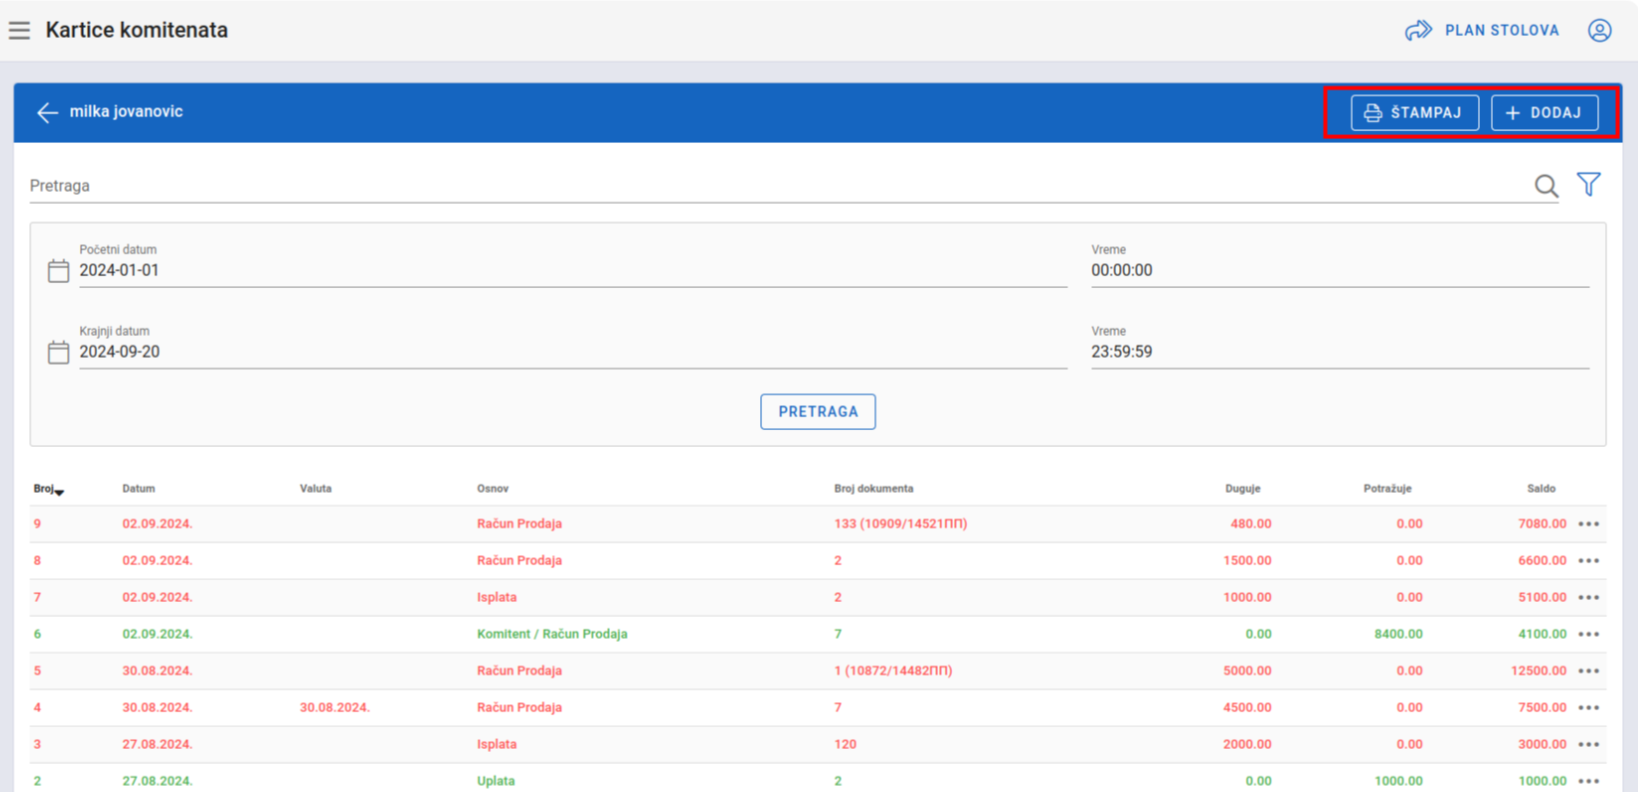Print the card with Štampaj button
The width and height of the screenshot is (1638, 792).
pos(1414,112)
